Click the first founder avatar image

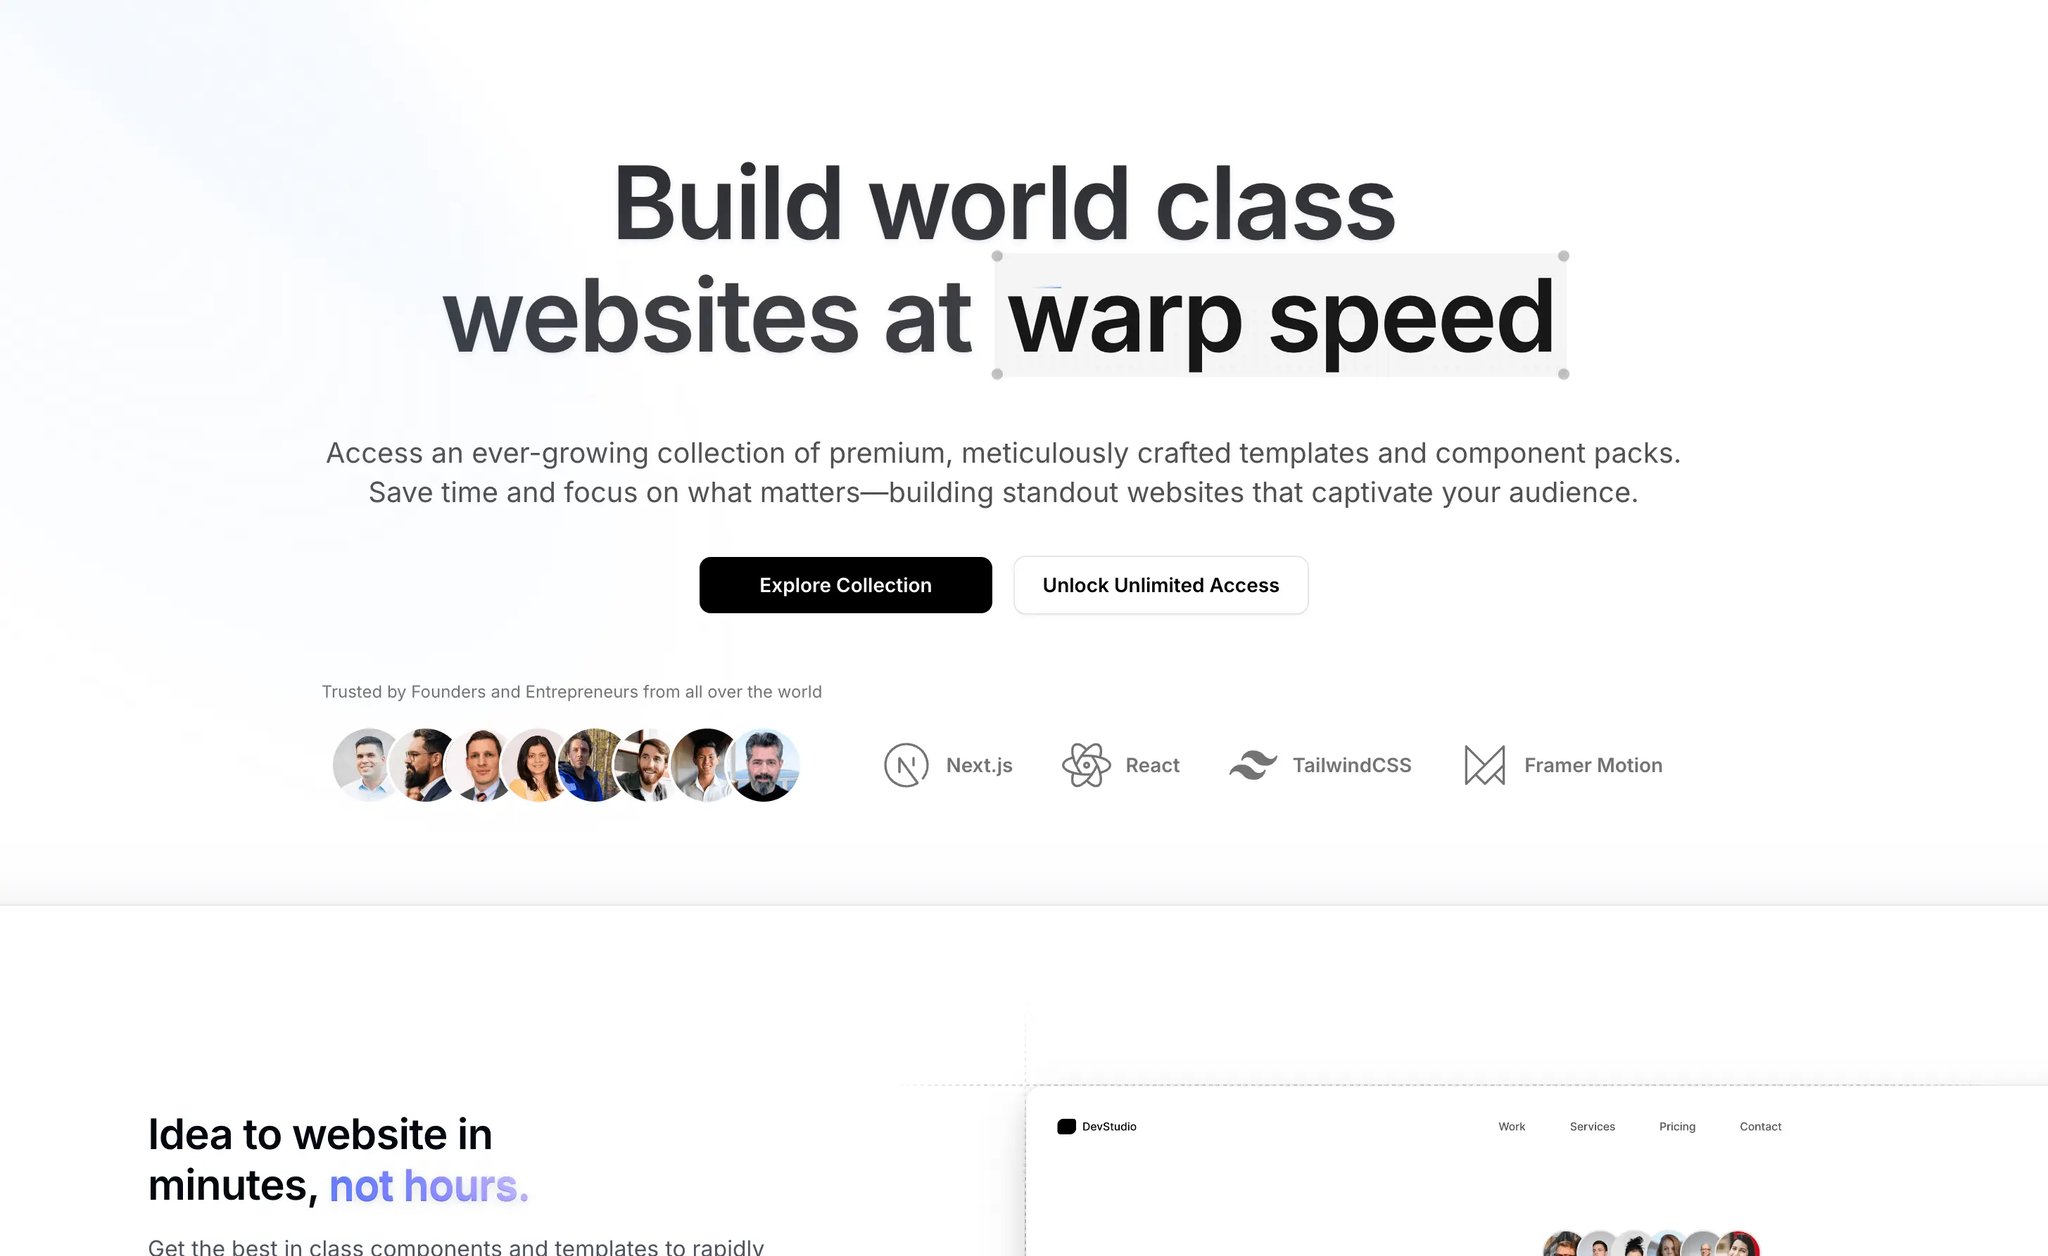363,763
